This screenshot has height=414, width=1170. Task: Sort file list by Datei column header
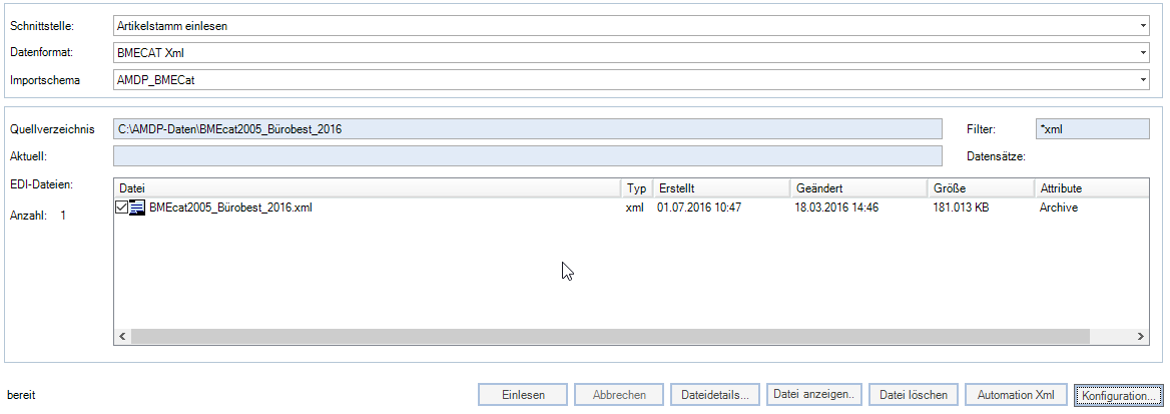tap(366, 188)
